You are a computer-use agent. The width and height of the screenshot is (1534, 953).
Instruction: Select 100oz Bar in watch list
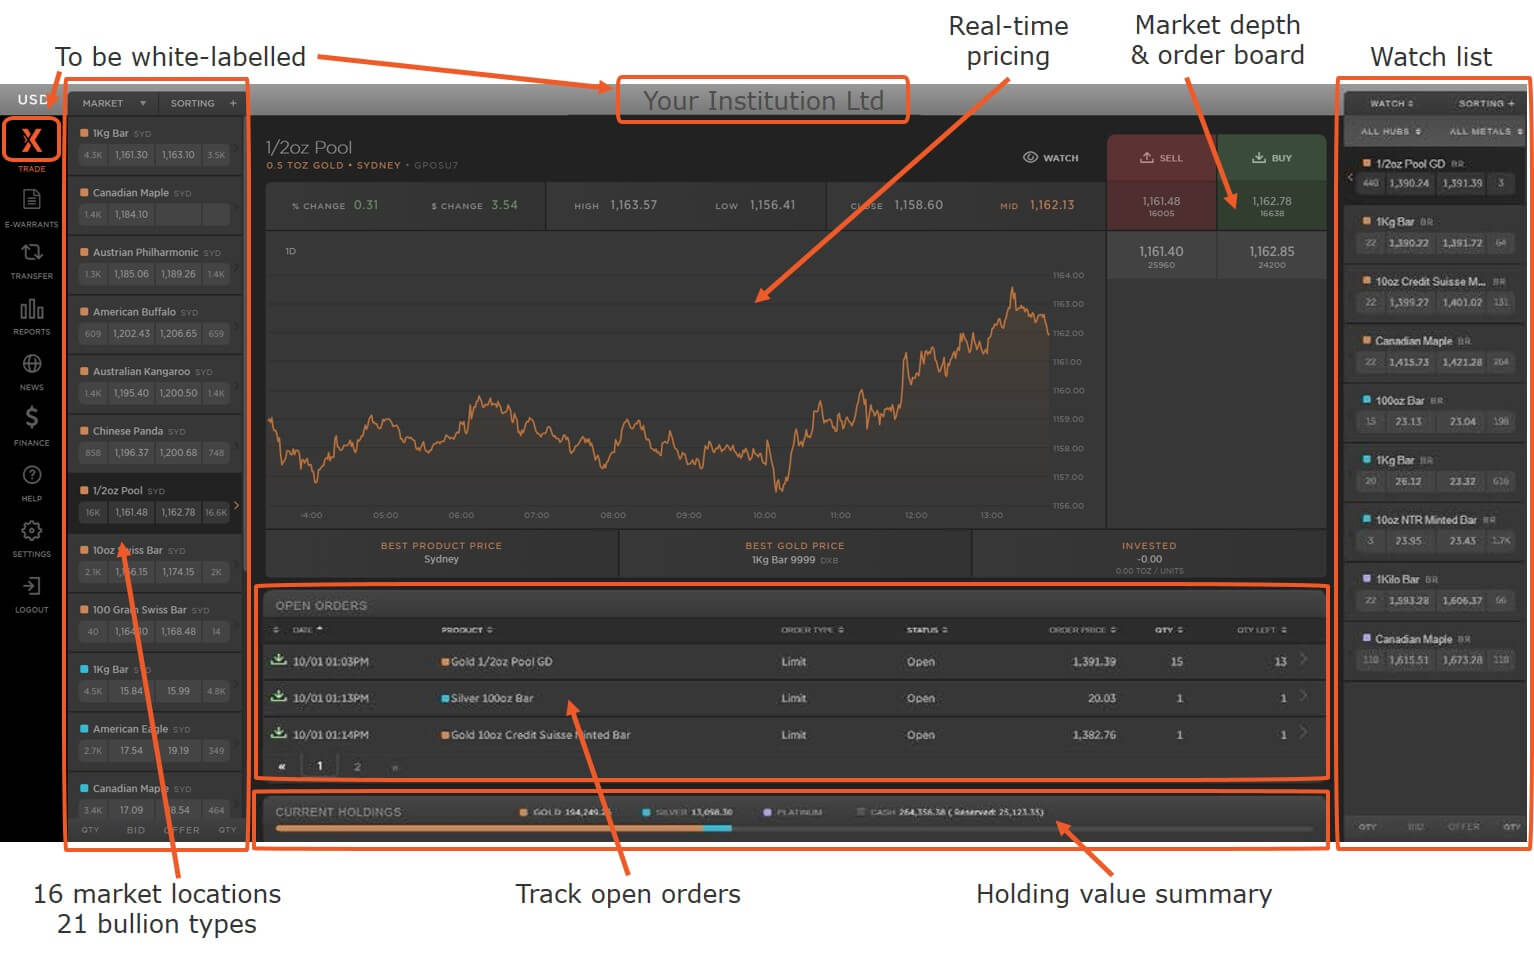1435,411
